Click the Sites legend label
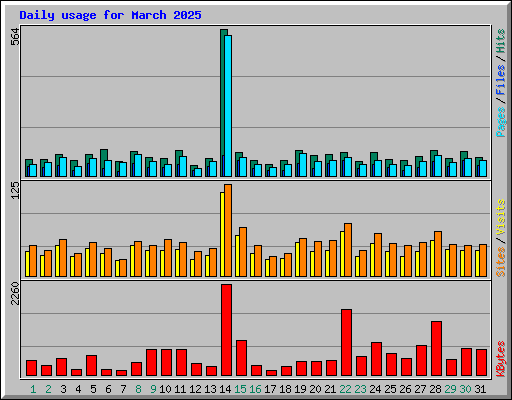The height and width of the screenshot is (400, 512). 501,262
